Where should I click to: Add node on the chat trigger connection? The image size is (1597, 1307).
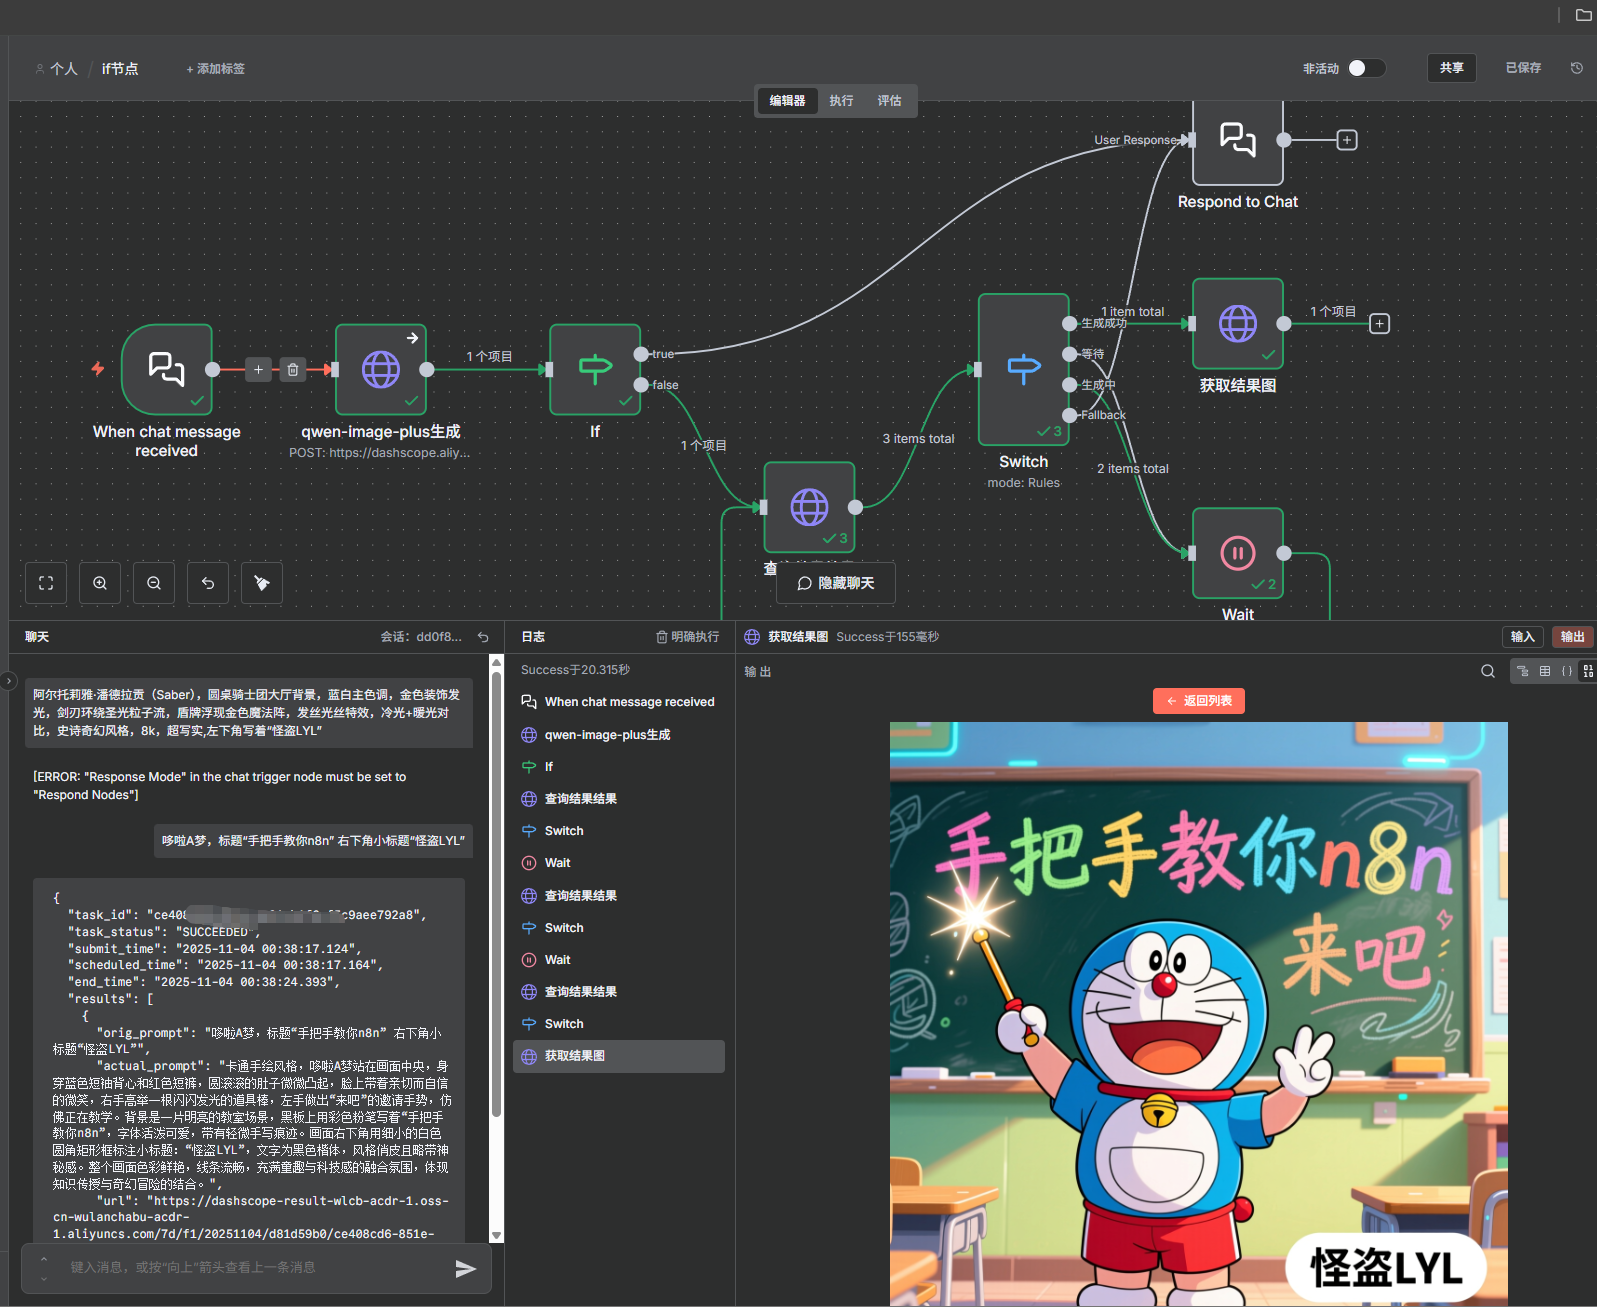click(258, 369)
